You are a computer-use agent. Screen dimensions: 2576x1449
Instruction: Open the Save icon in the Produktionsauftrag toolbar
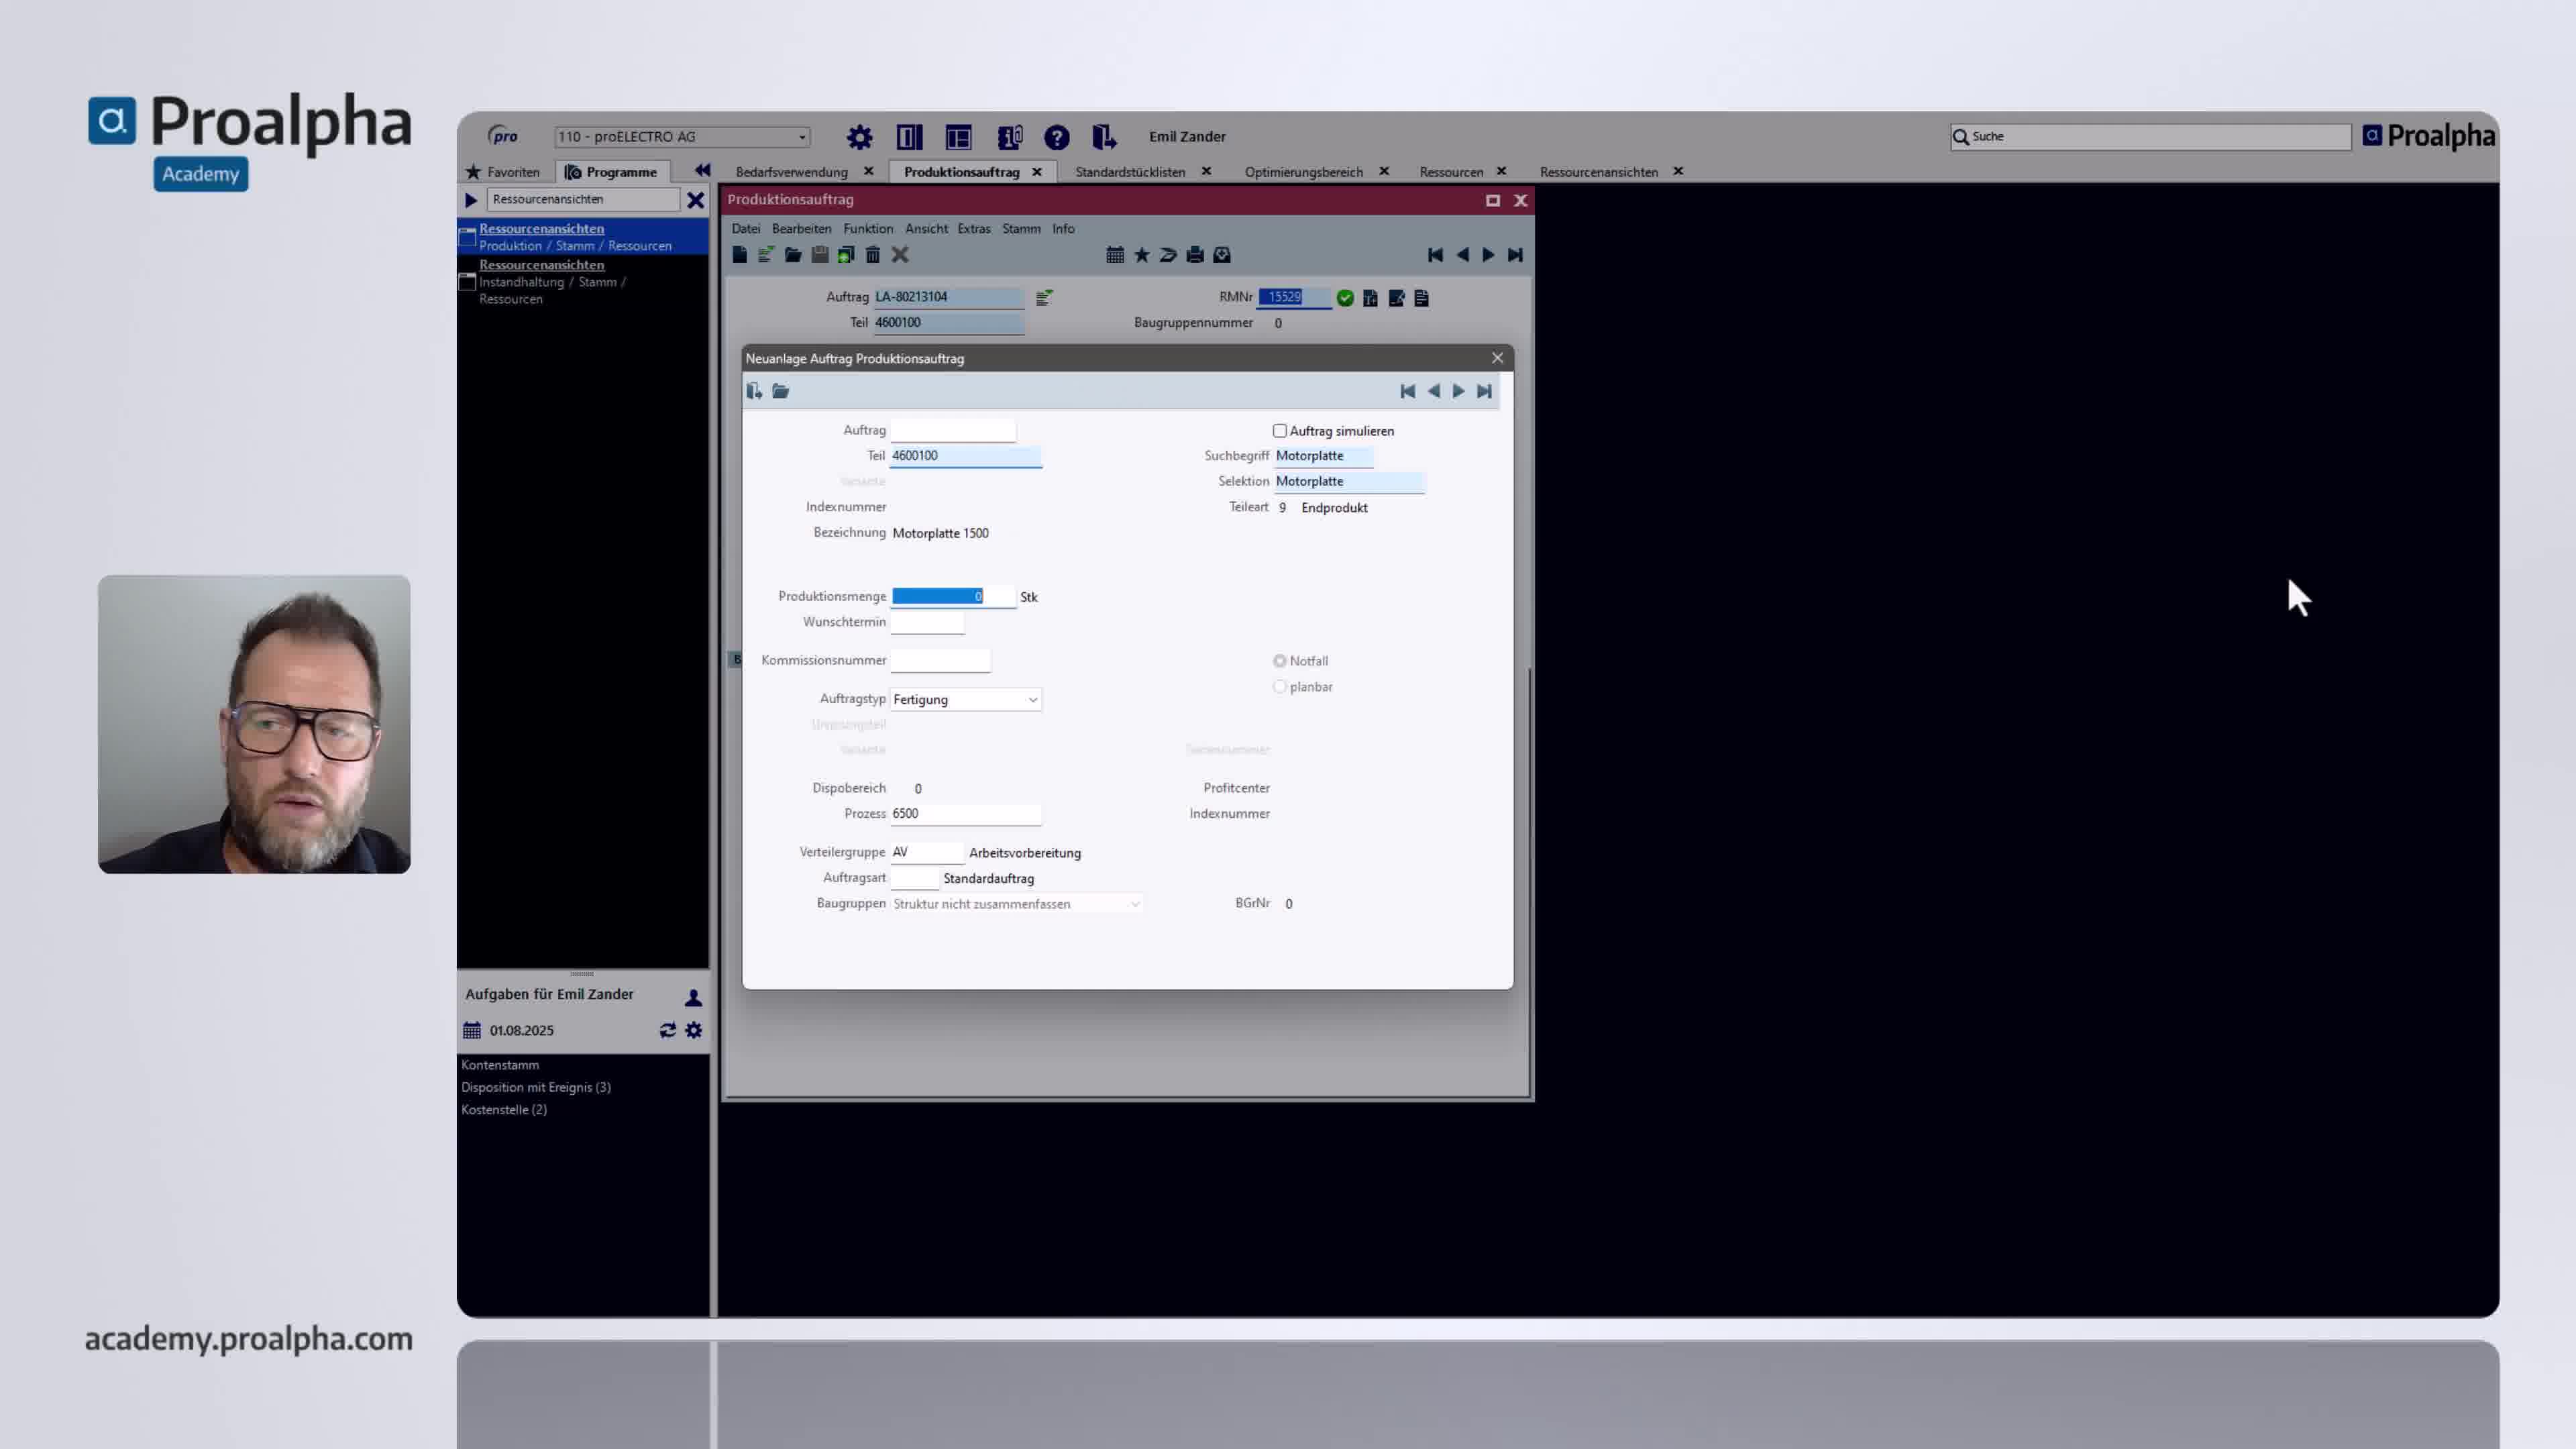(x=819, y=255)
